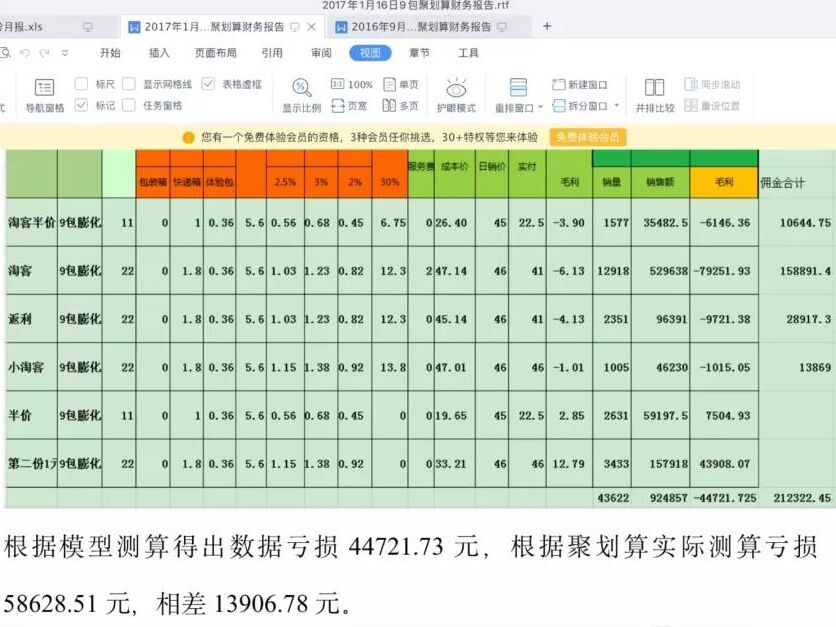Expand the quick access toolbar dropdown arrow

pyautogui.click(x=65, y=53)
